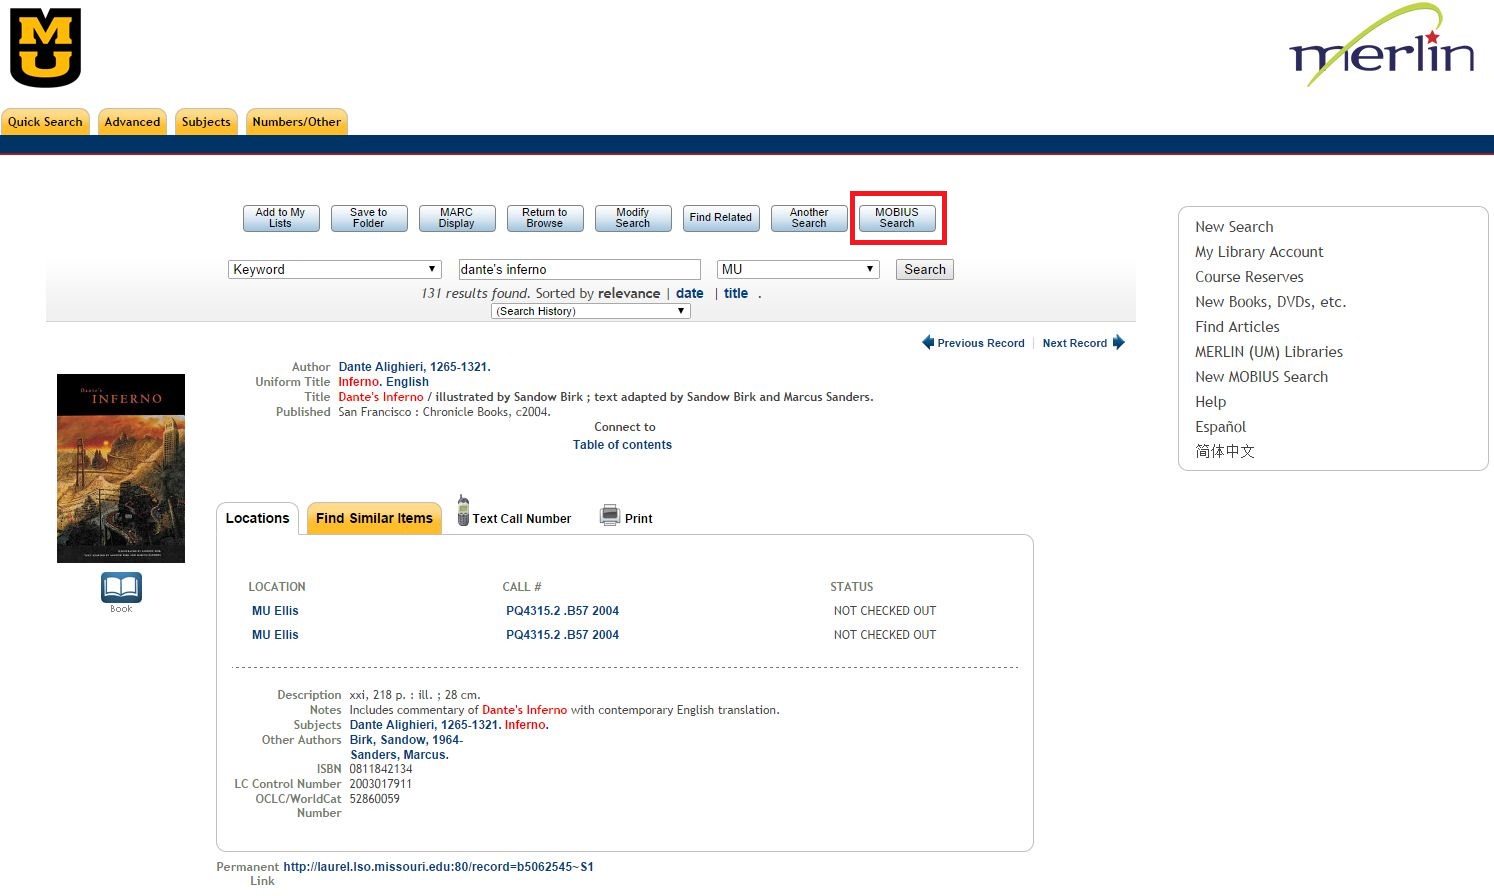Click the printer icon
Screen dimensions: 1494x896
pos(610,515)
